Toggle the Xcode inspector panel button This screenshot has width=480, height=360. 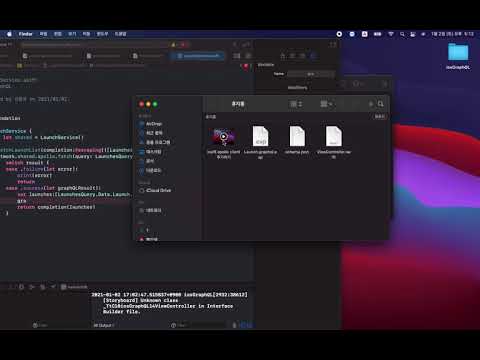(333, 44)
